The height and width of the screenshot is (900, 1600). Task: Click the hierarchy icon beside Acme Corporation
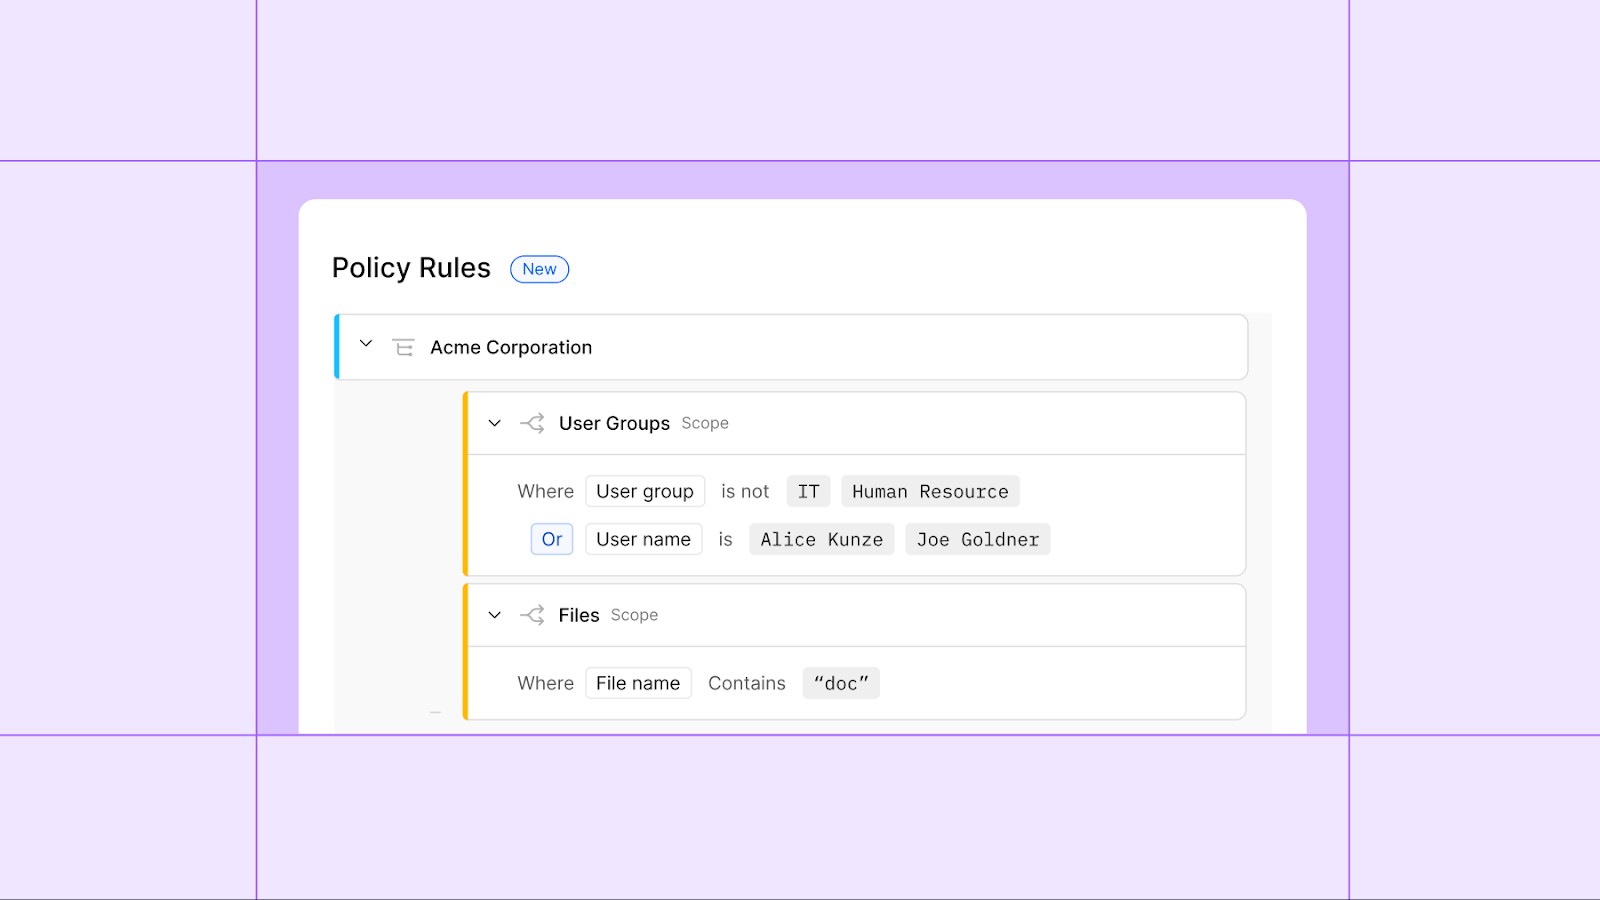403,347
